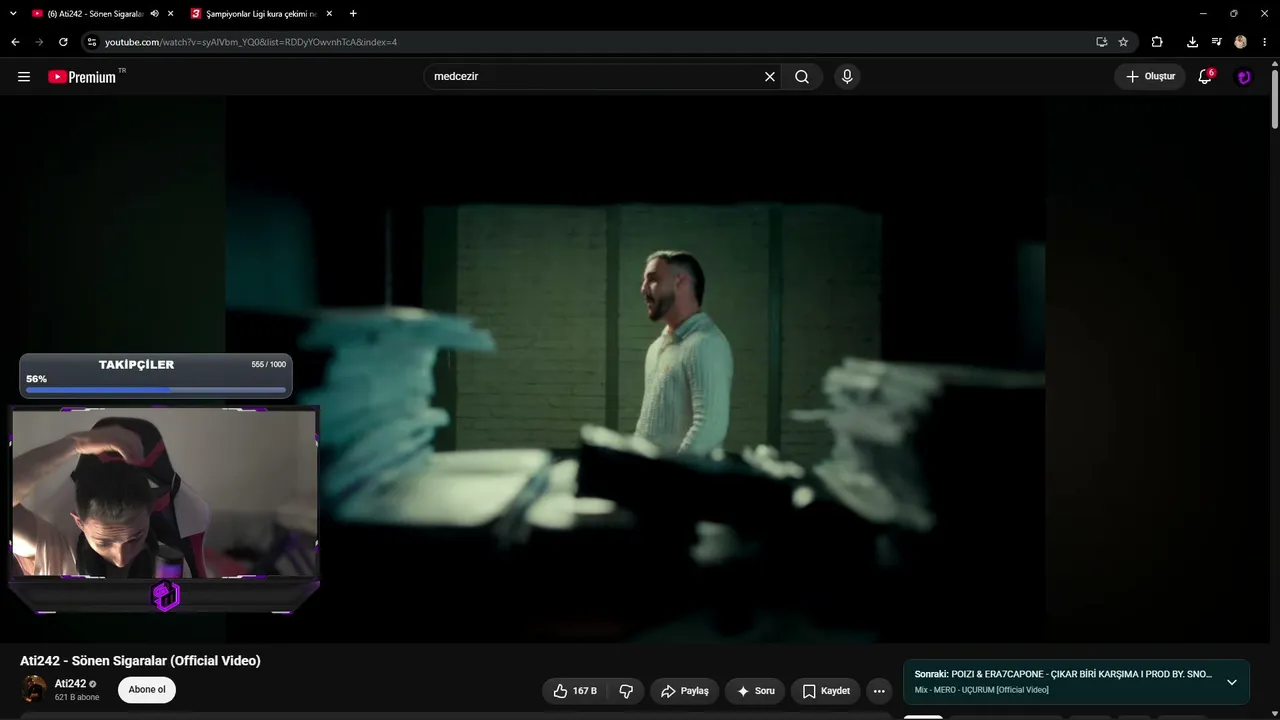The image size is (1280, 720).
Task: Subscribe with the Abone ol button
Action: [147, 690]
